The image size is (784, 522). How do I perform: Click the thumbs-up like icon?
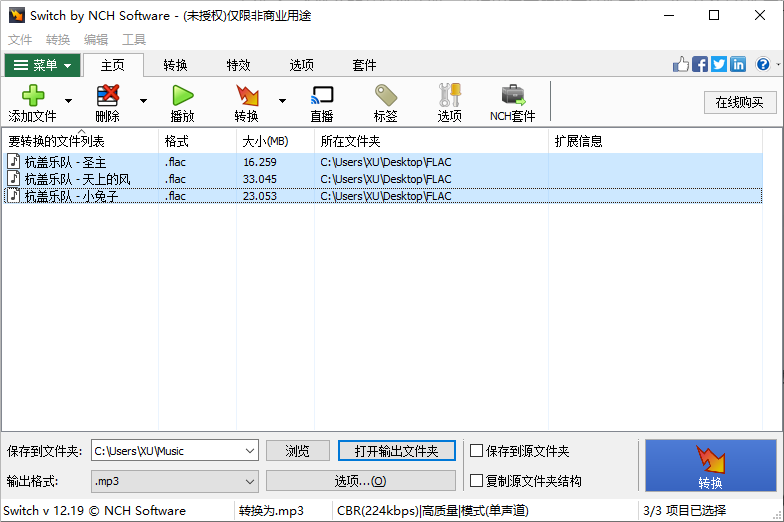(x=680, y=64)
